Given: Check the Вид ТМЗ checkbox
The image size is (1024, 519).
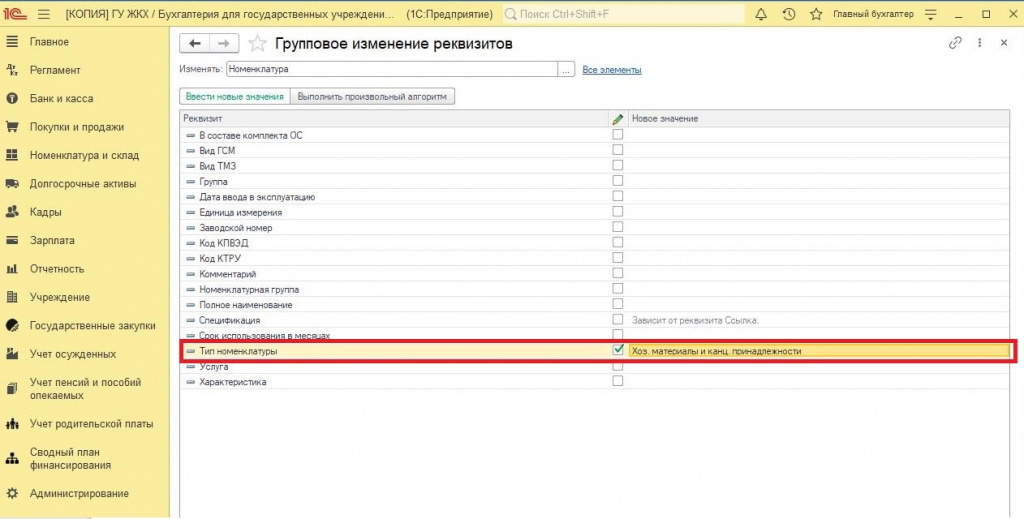Looking at the screenshot, I should tap(618, 165).
